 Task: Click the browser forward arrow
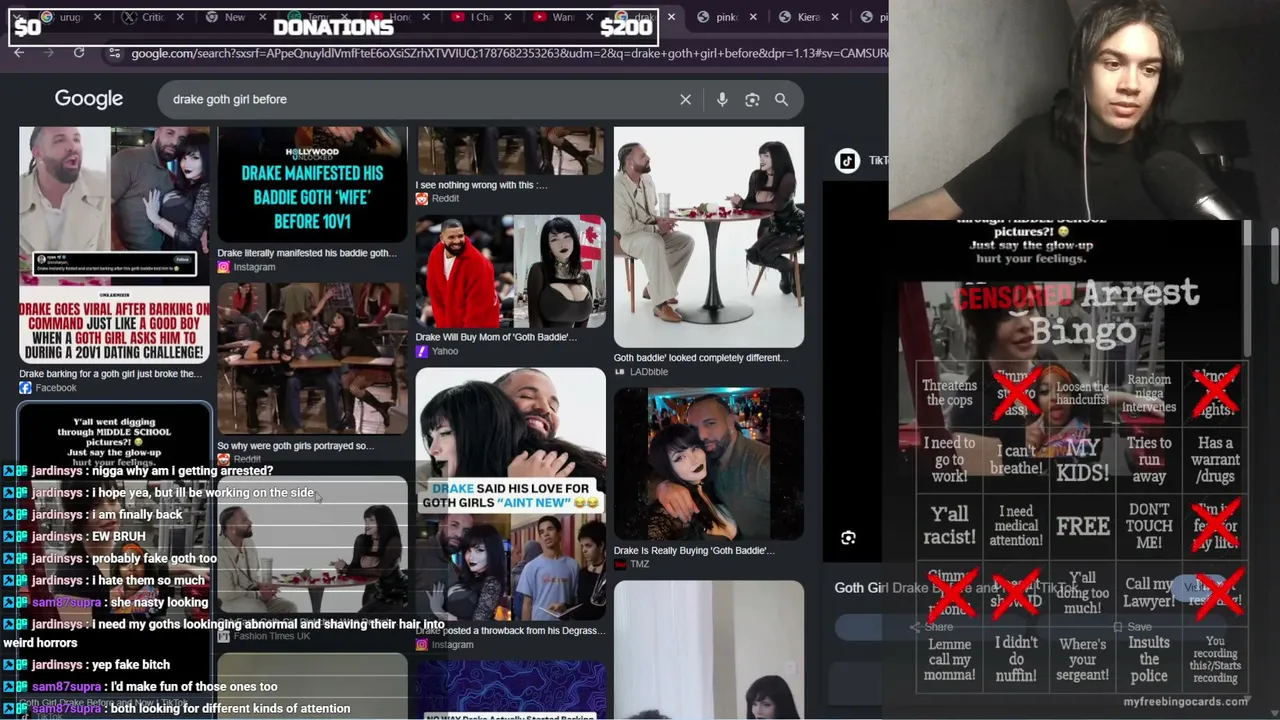click(x=48, y=52)
